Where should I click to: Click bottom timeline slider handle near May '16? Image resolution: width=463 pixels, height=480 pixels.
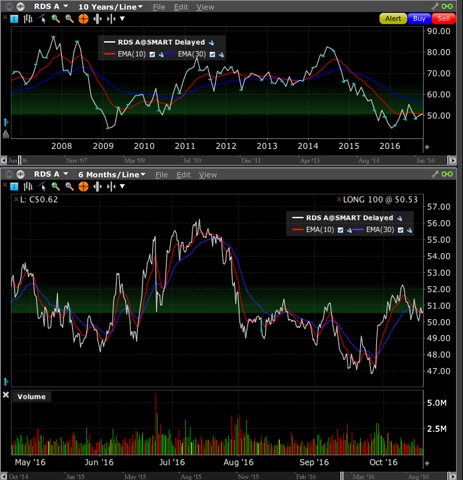coord(342,476)
